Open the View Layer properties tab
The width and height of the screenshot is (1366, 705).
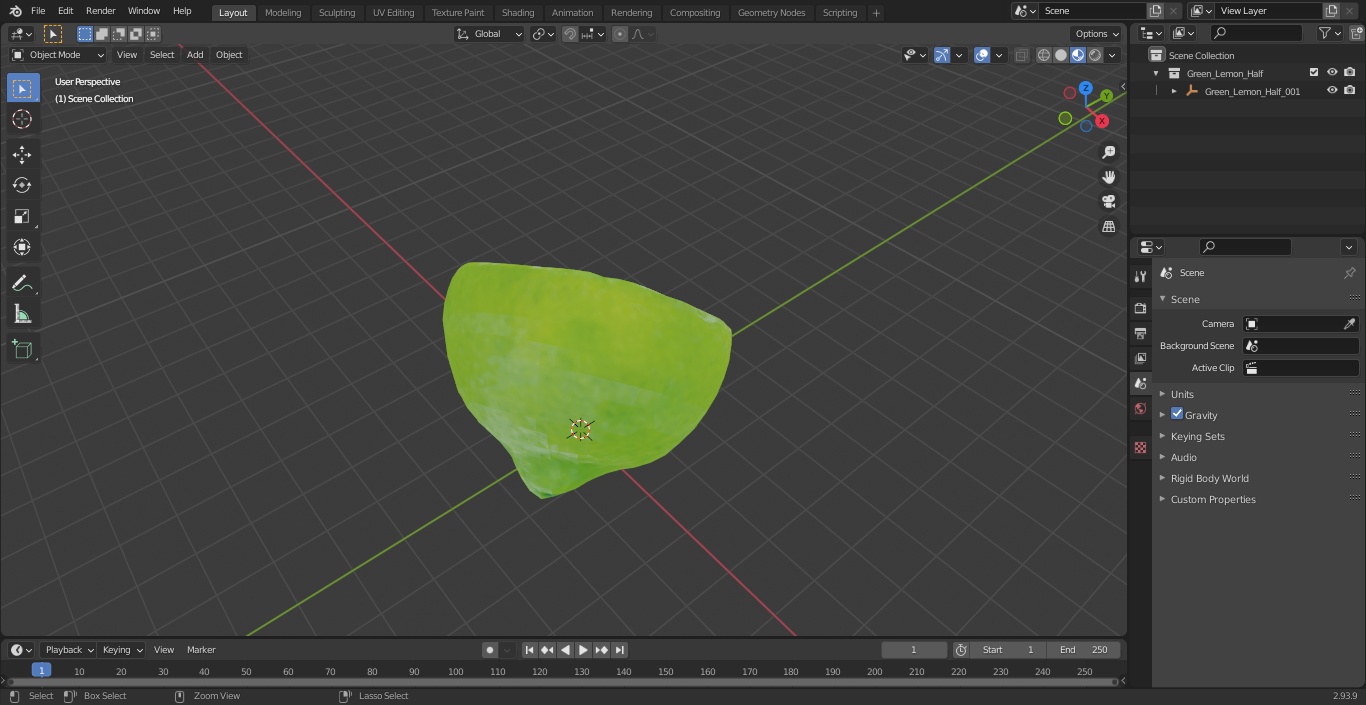point(1140,358)
